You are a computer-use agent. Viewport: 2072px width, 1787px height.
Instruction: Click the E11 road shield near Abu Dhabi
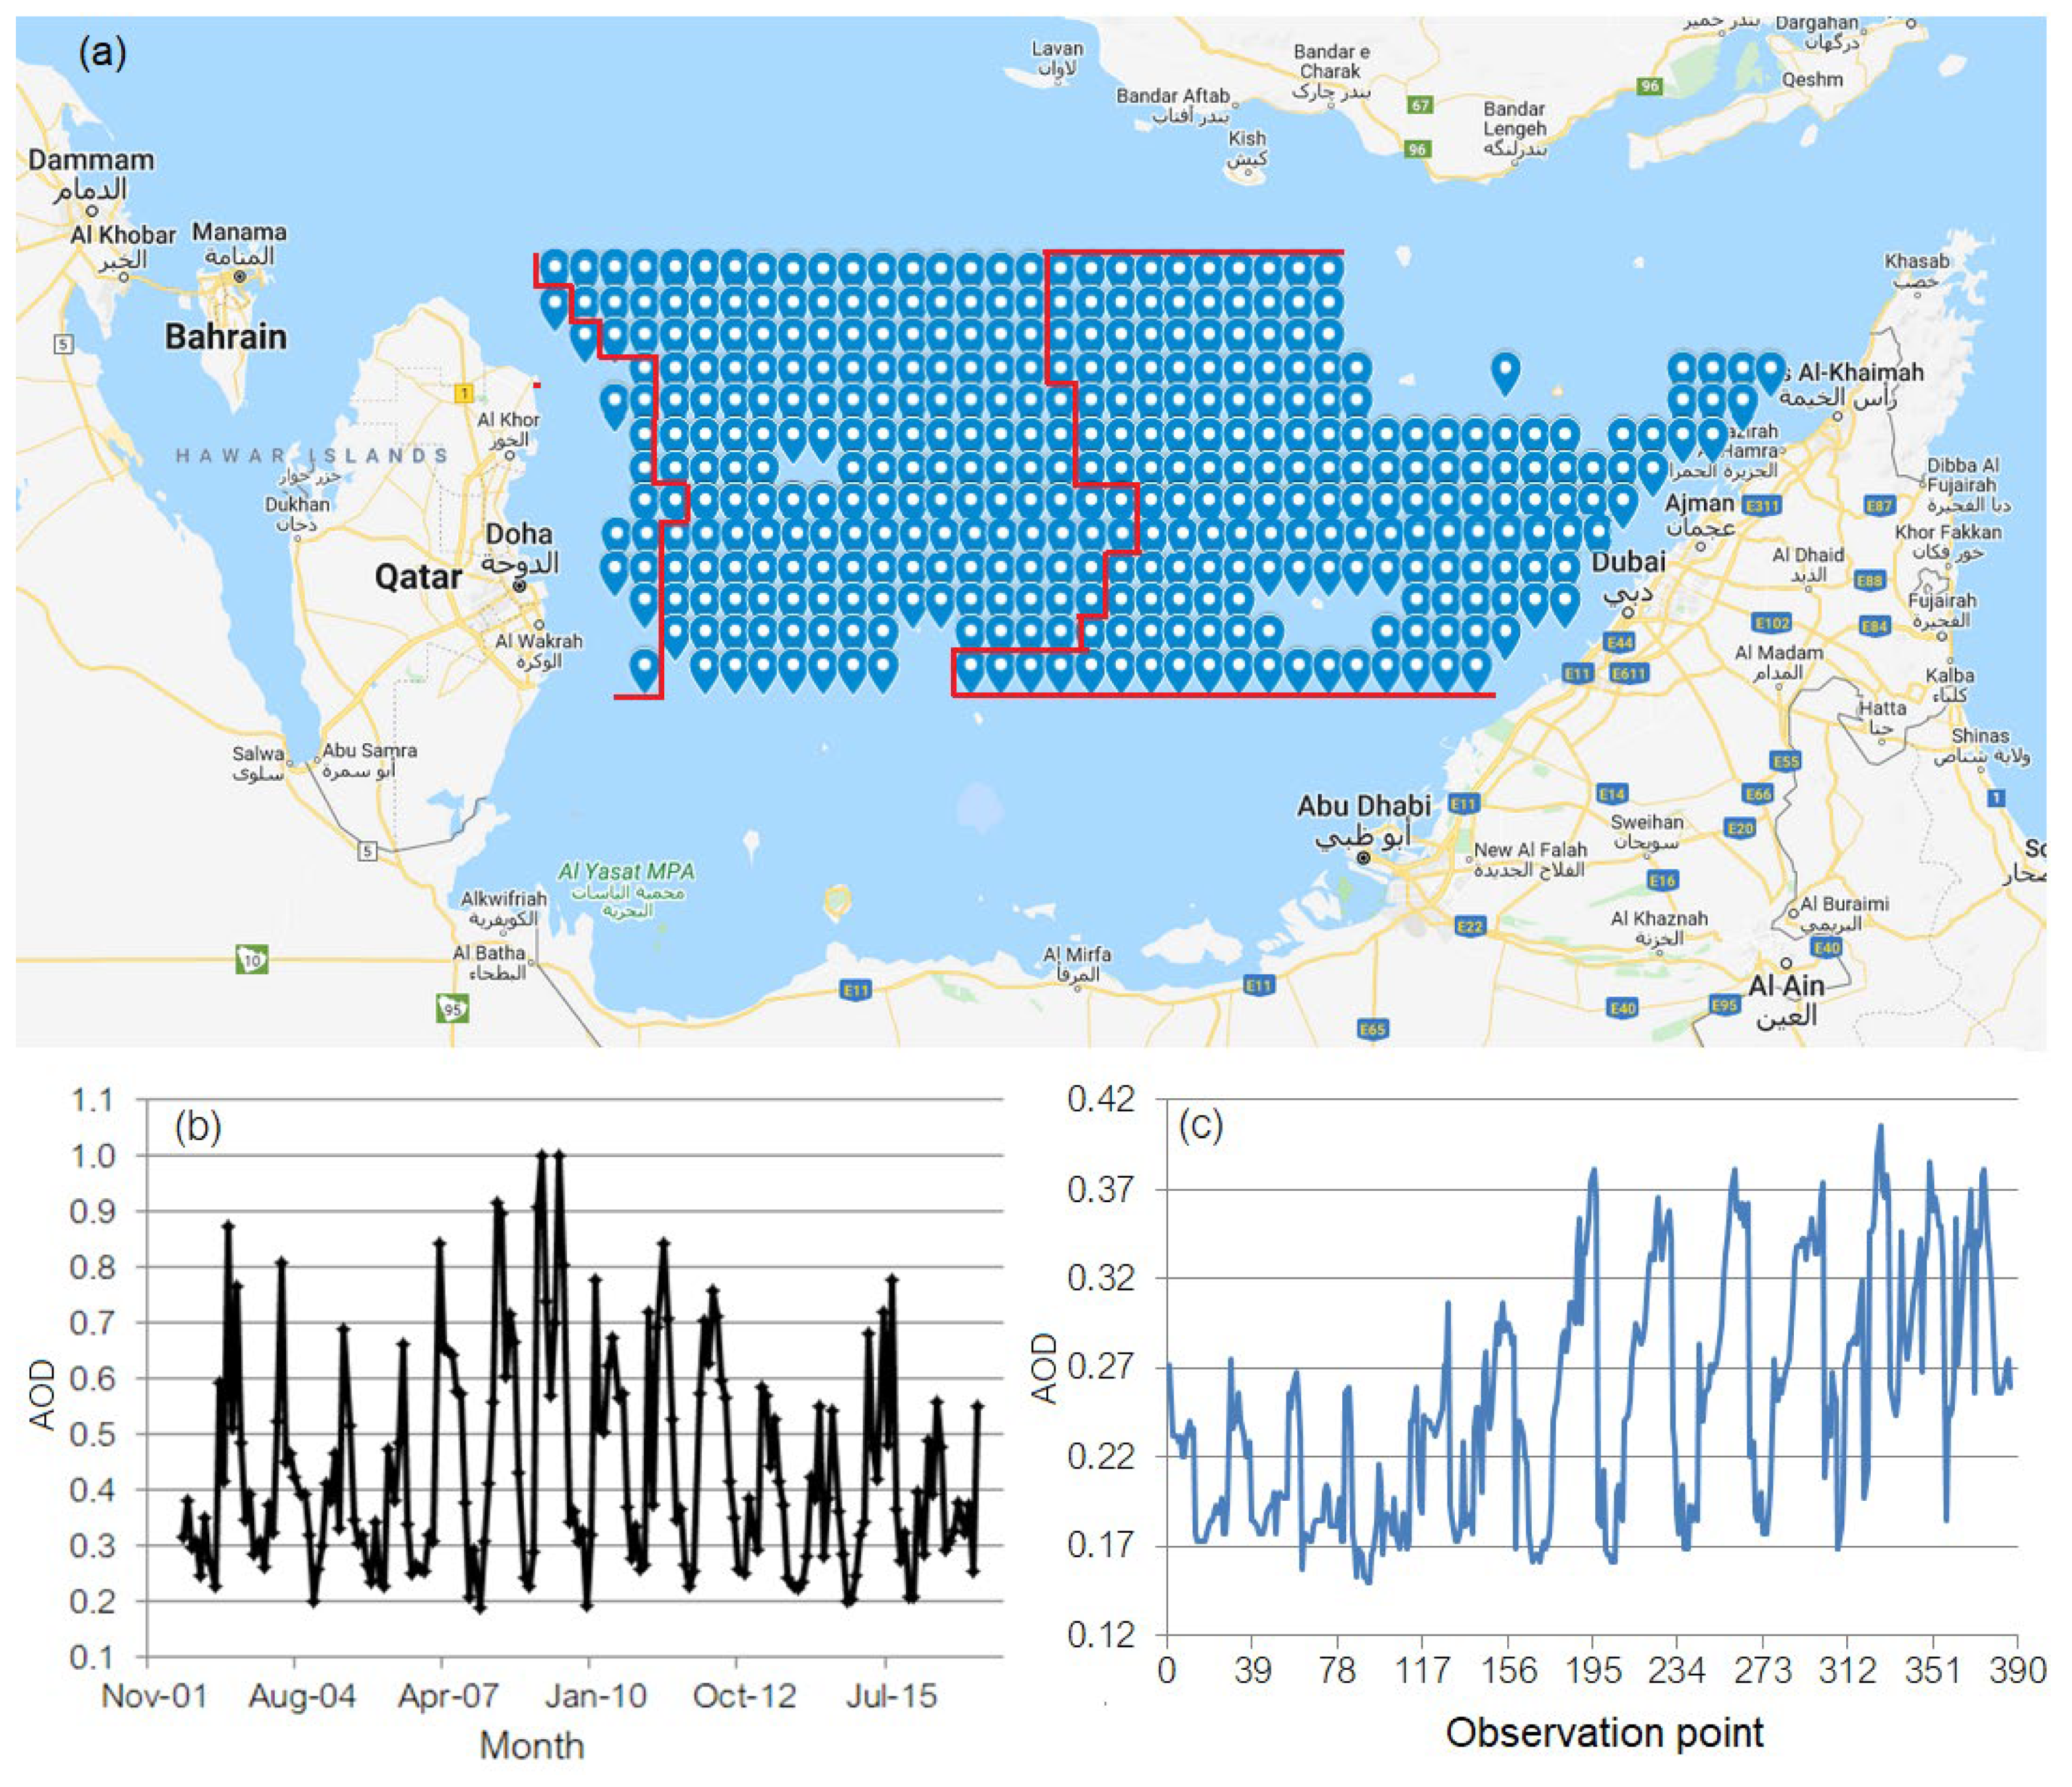[1463, 803]
